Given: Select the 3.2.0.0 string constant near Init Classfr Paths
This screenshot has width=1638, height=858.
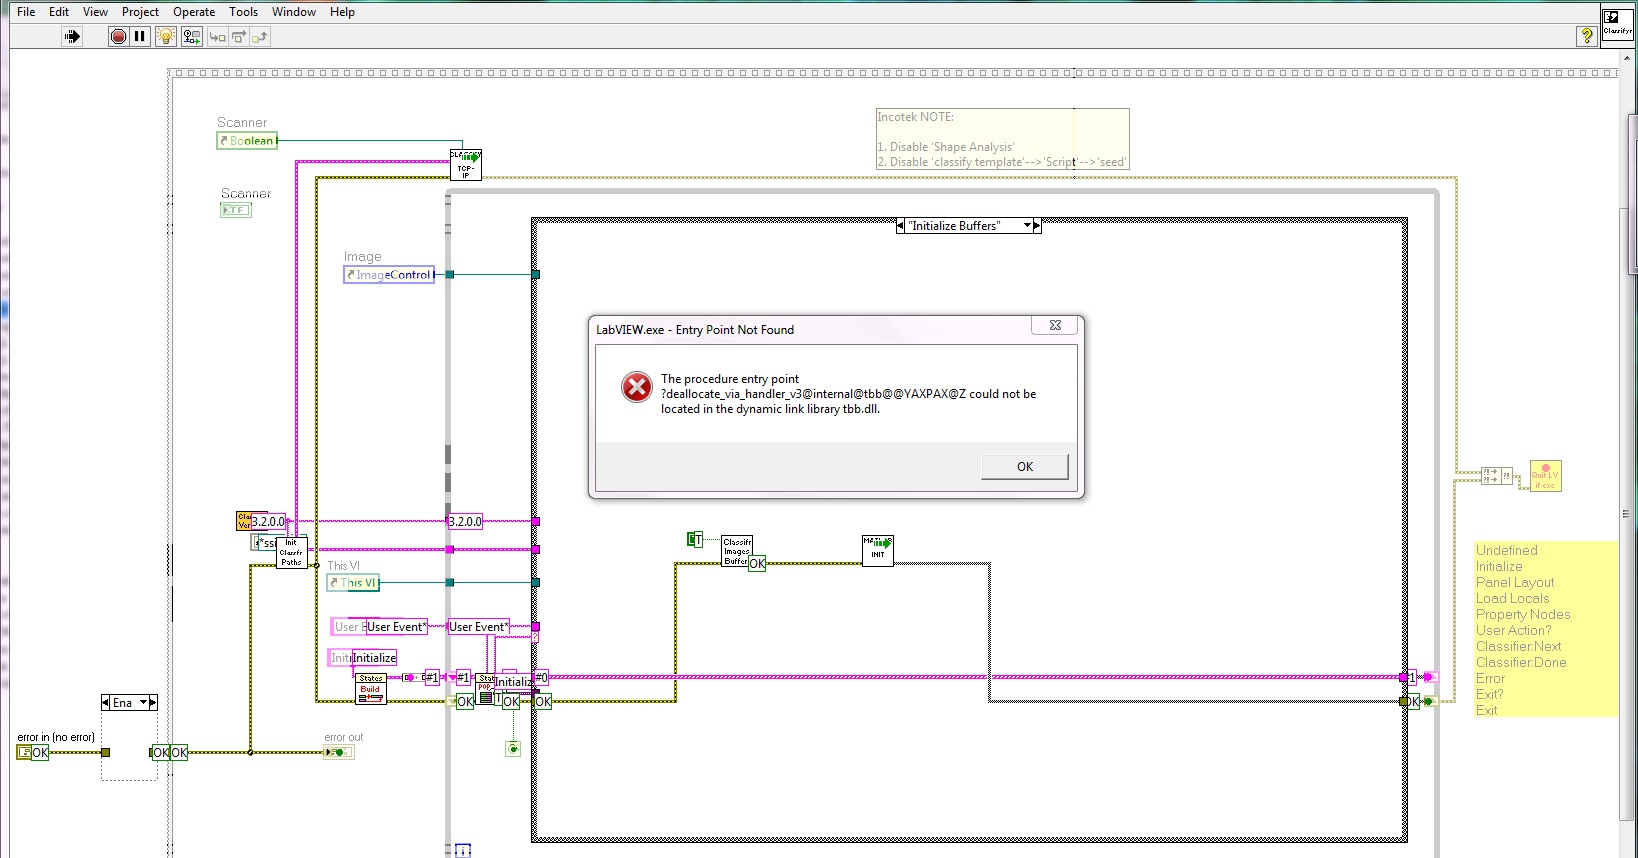Looking at the screenshot, I should [269, 522].
